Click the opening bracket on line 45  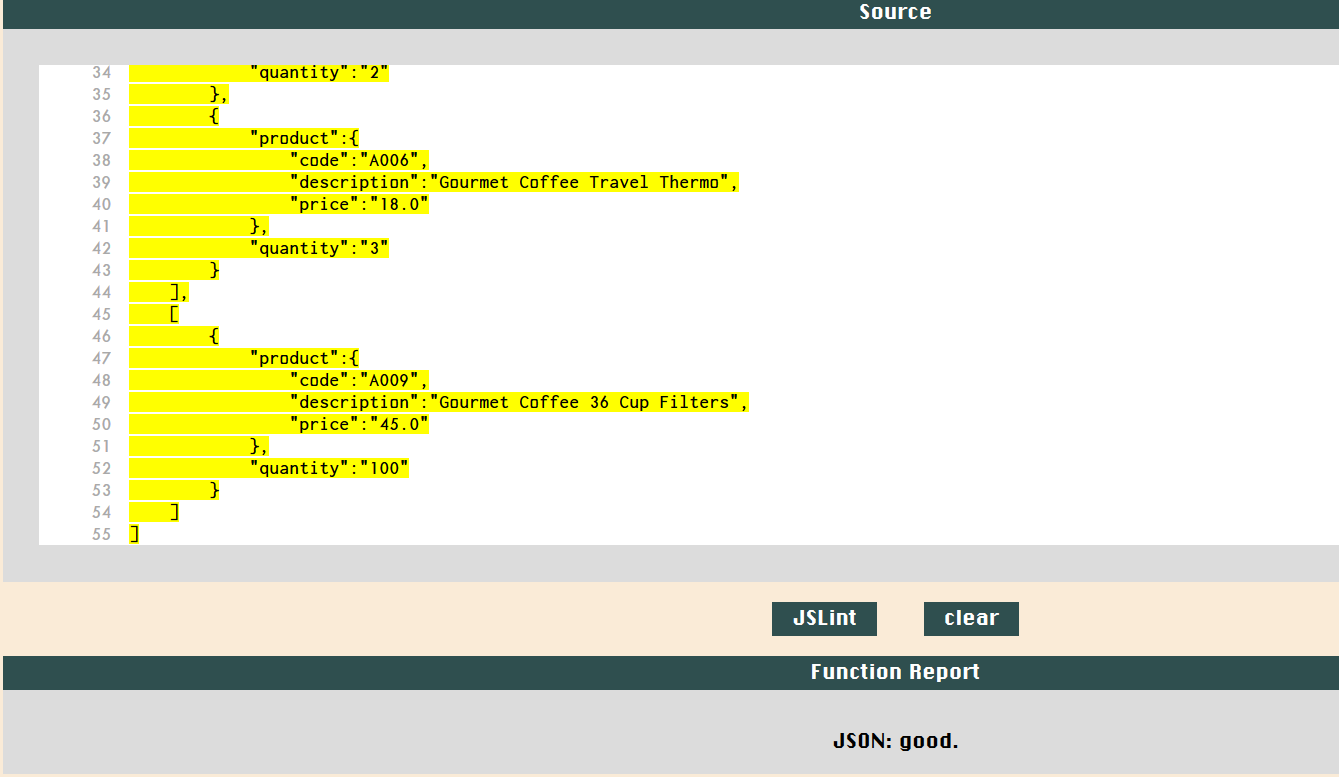coord(174,314)
